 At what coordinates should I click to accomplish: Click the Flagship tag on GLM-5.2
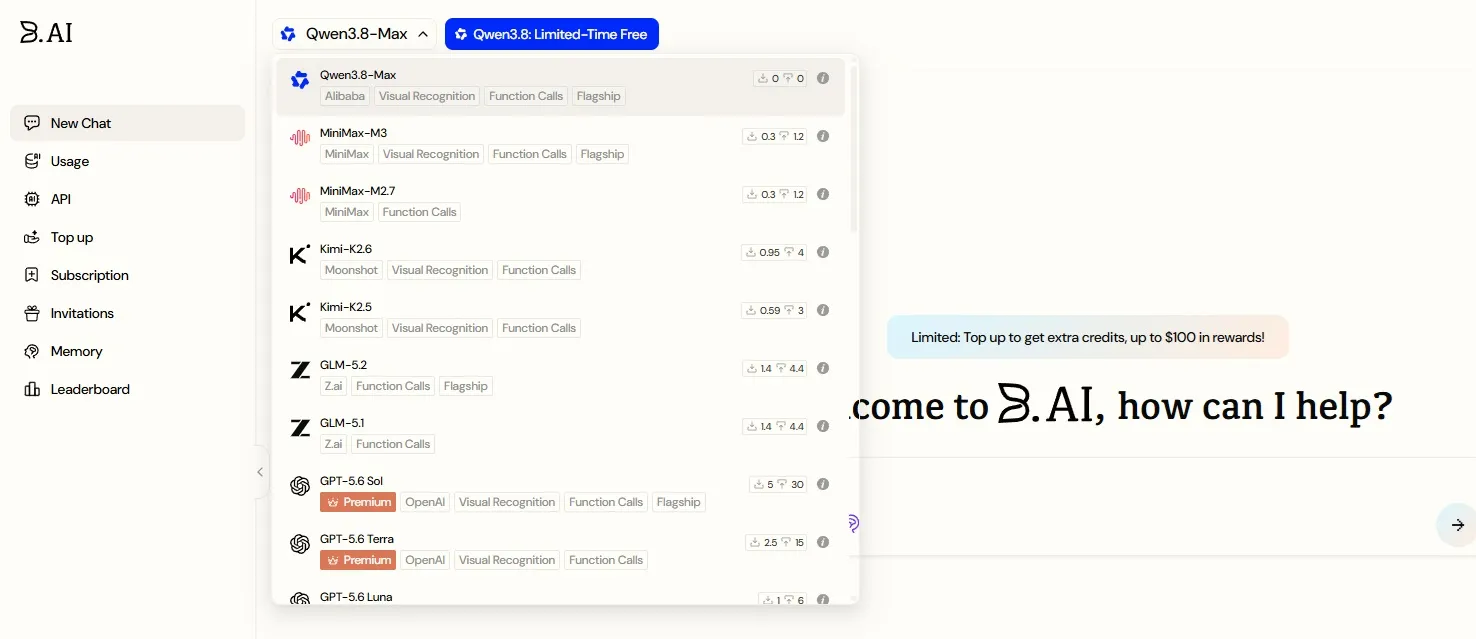(x=466, y=386)
